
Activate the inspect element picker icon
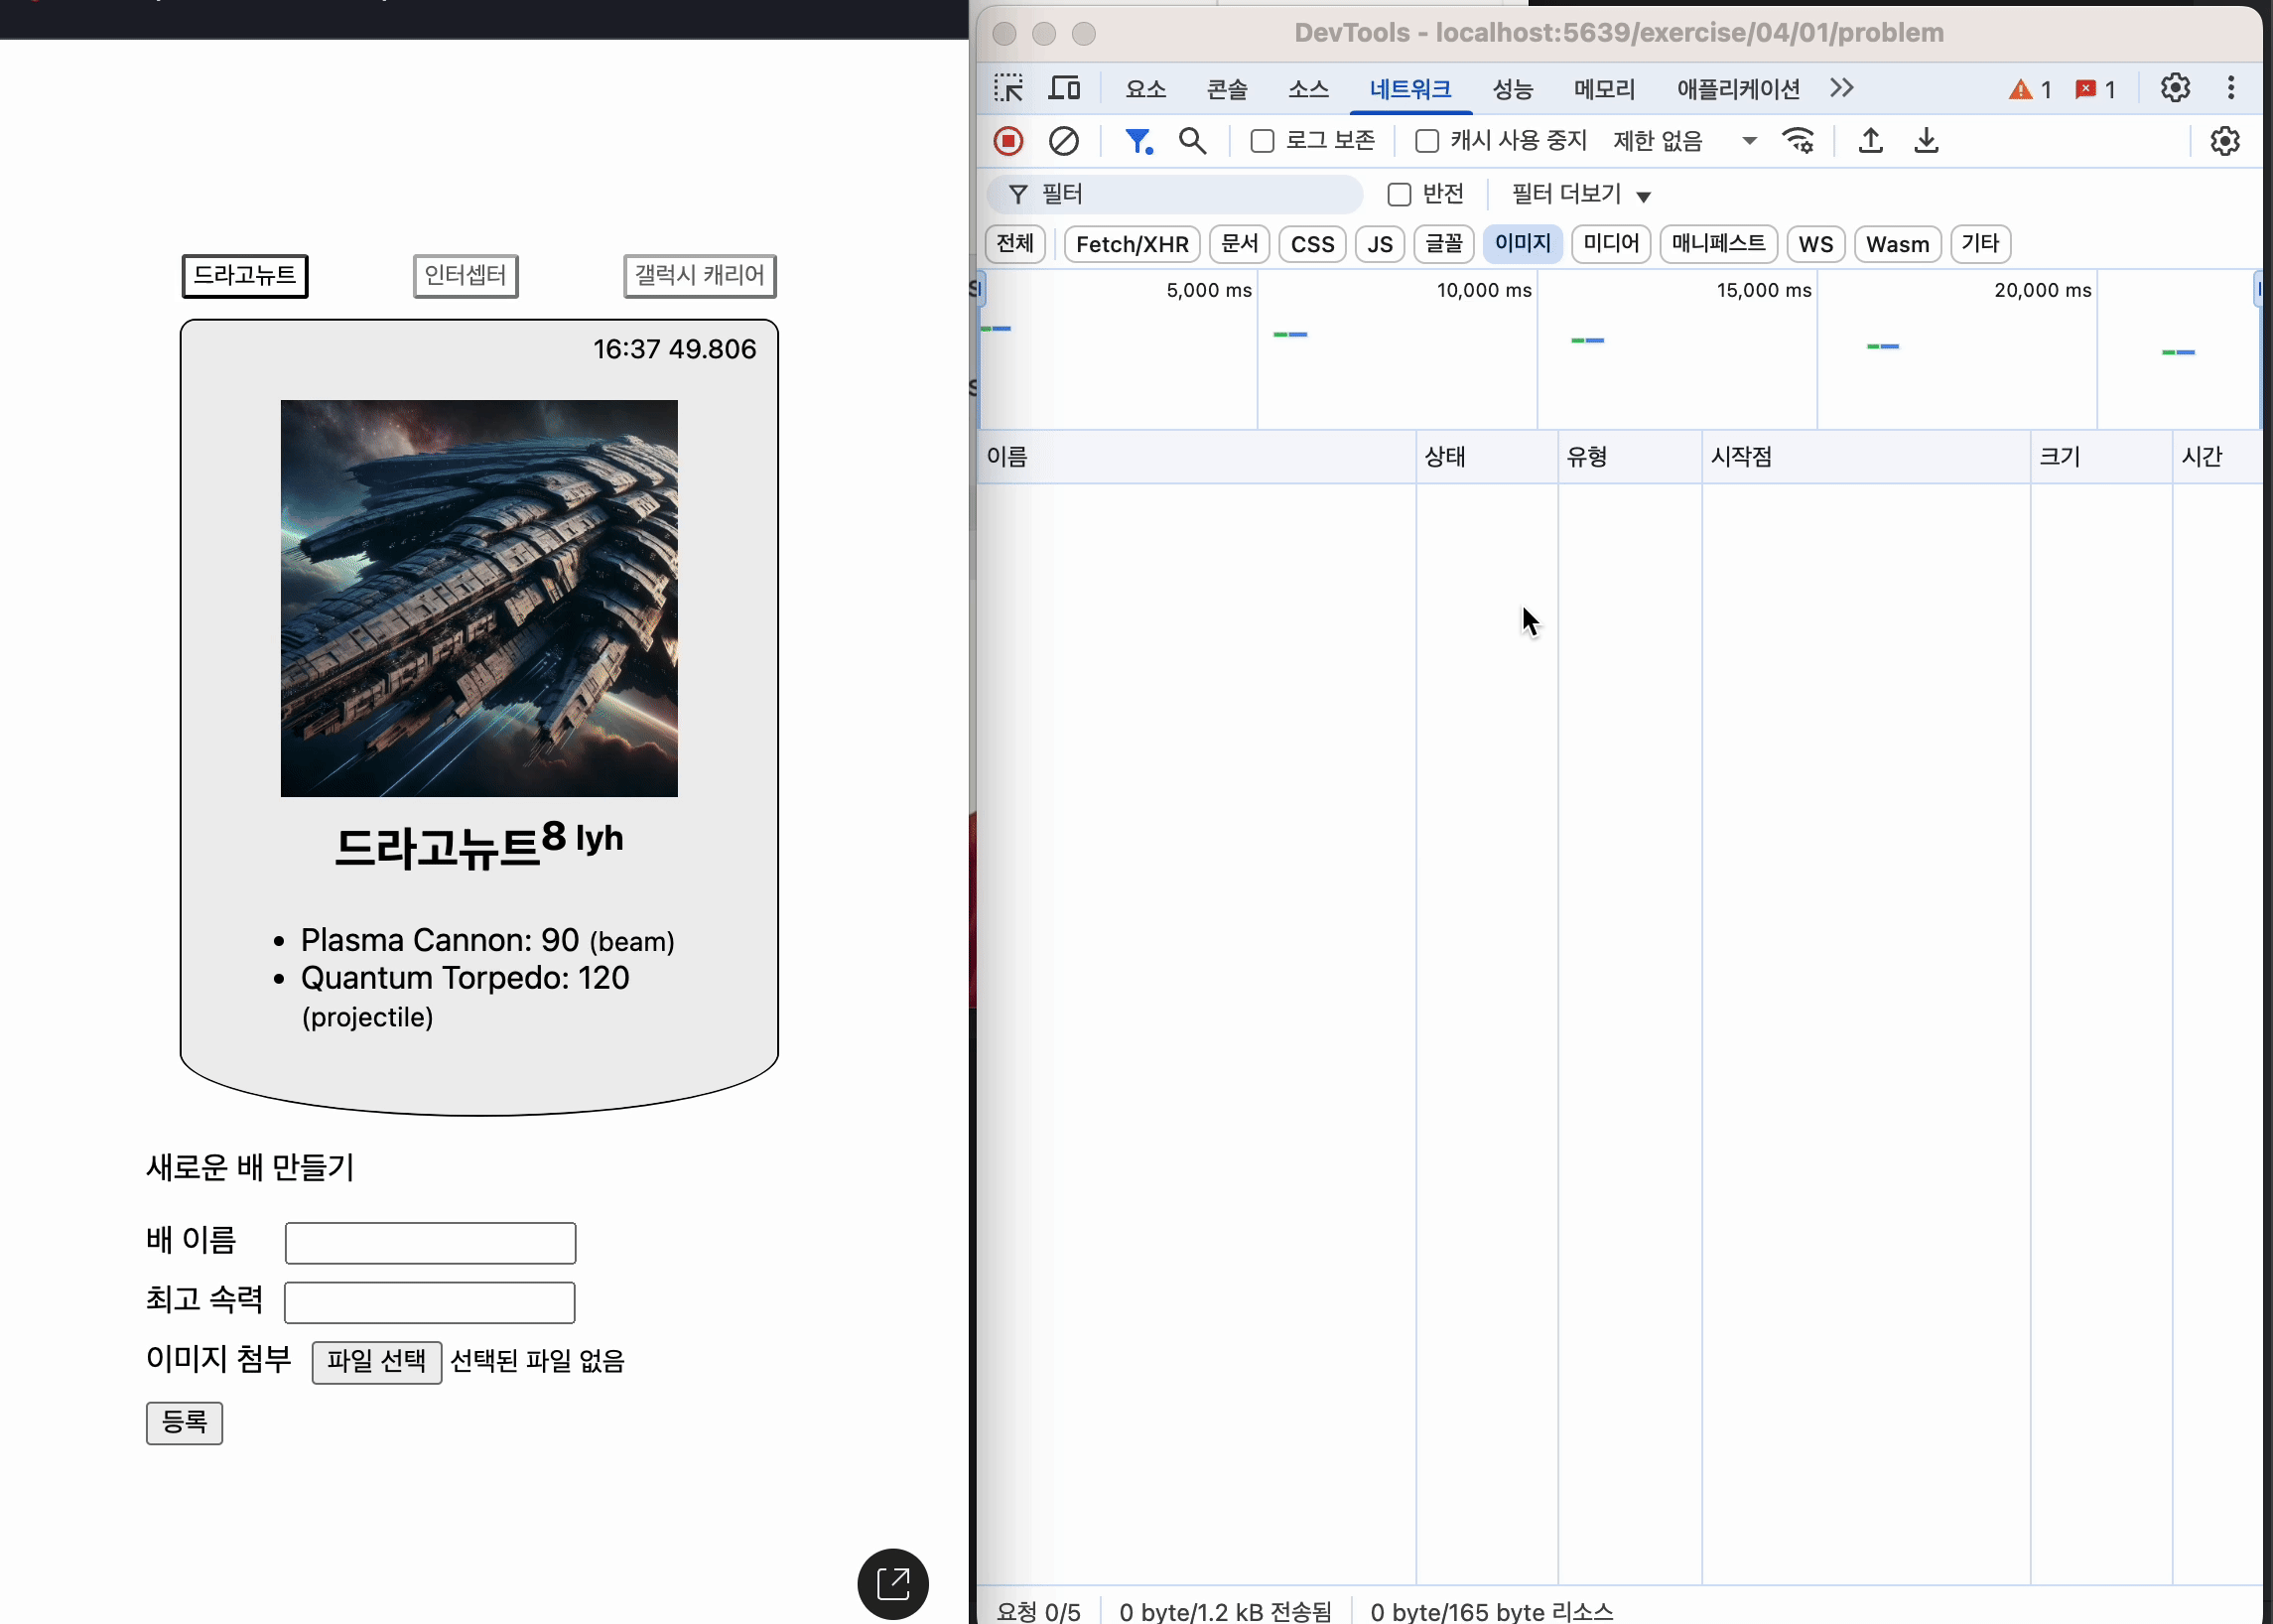pyautogui.click(x=1008, y=88)
